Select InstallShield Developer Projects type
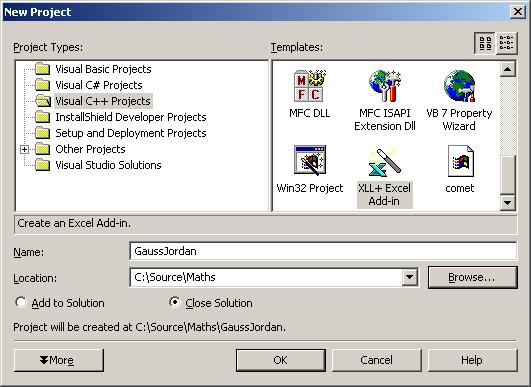 click(131, 117)
